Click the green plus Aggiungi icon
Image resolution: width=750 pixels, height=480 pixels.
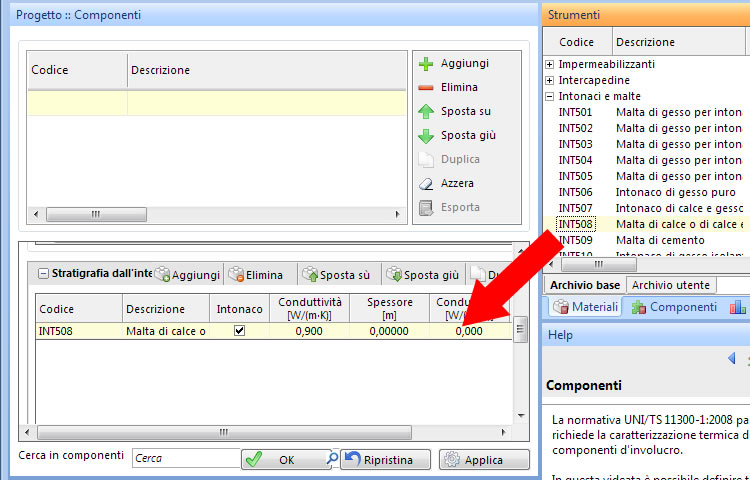click(x=425, y=64)
